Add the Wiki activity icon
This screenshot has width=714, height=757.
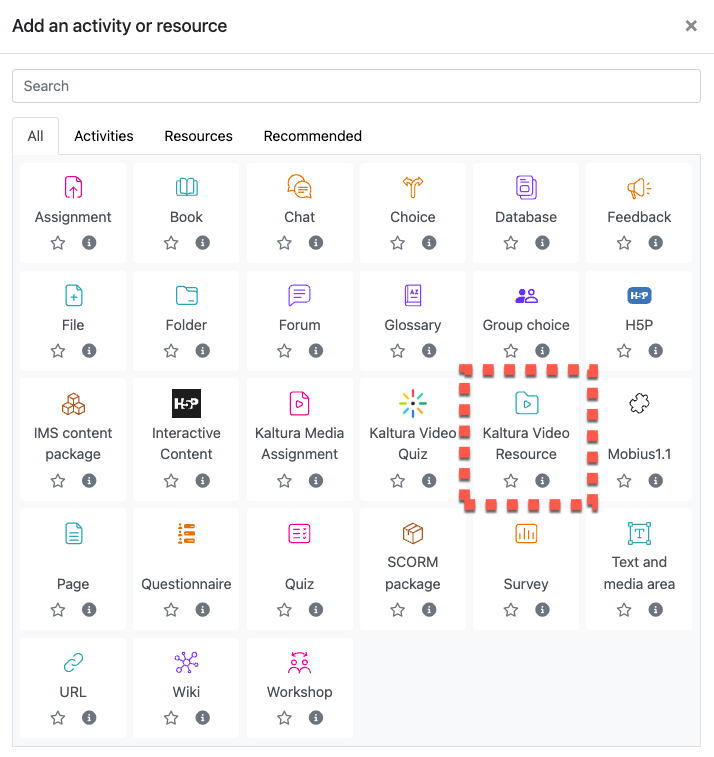click(x=186, y=662)
